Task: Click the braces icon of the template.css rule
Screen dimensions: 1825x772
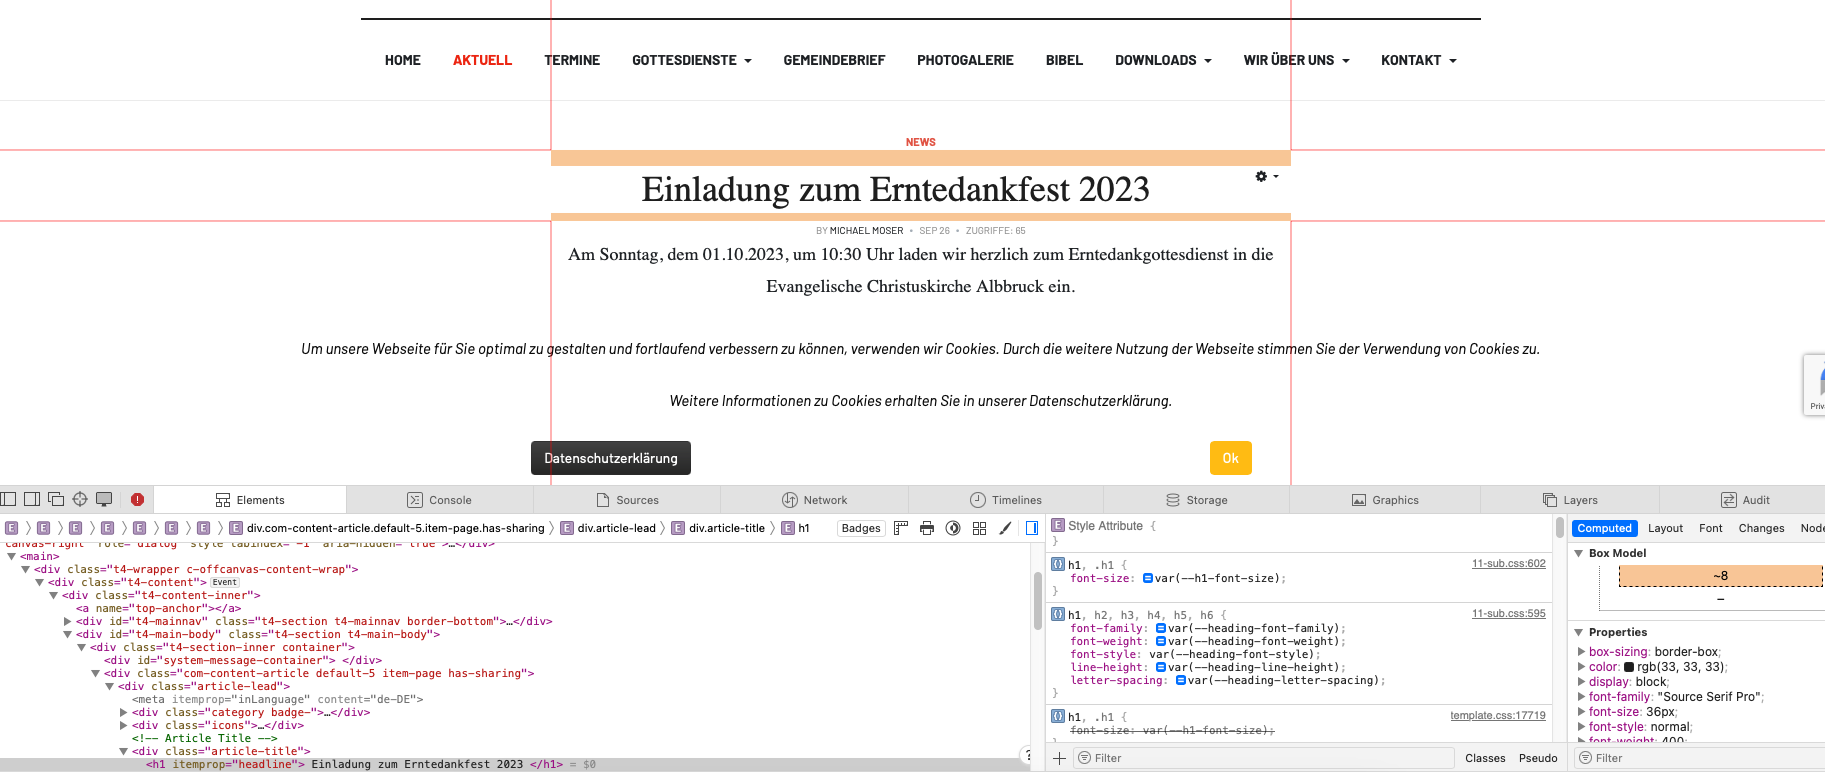Action: click(x=1058, y=716)
